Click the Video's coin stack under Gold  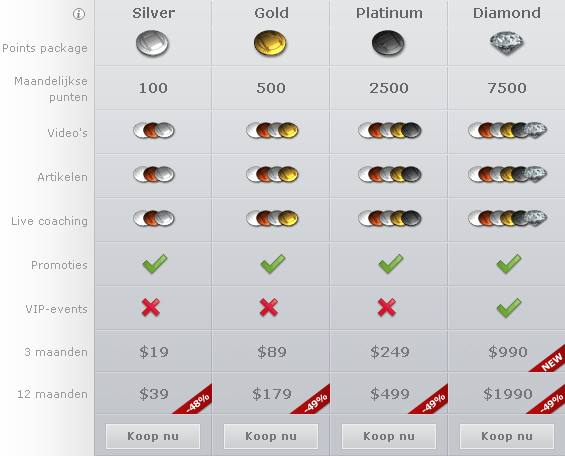click(x=272, y=130)
